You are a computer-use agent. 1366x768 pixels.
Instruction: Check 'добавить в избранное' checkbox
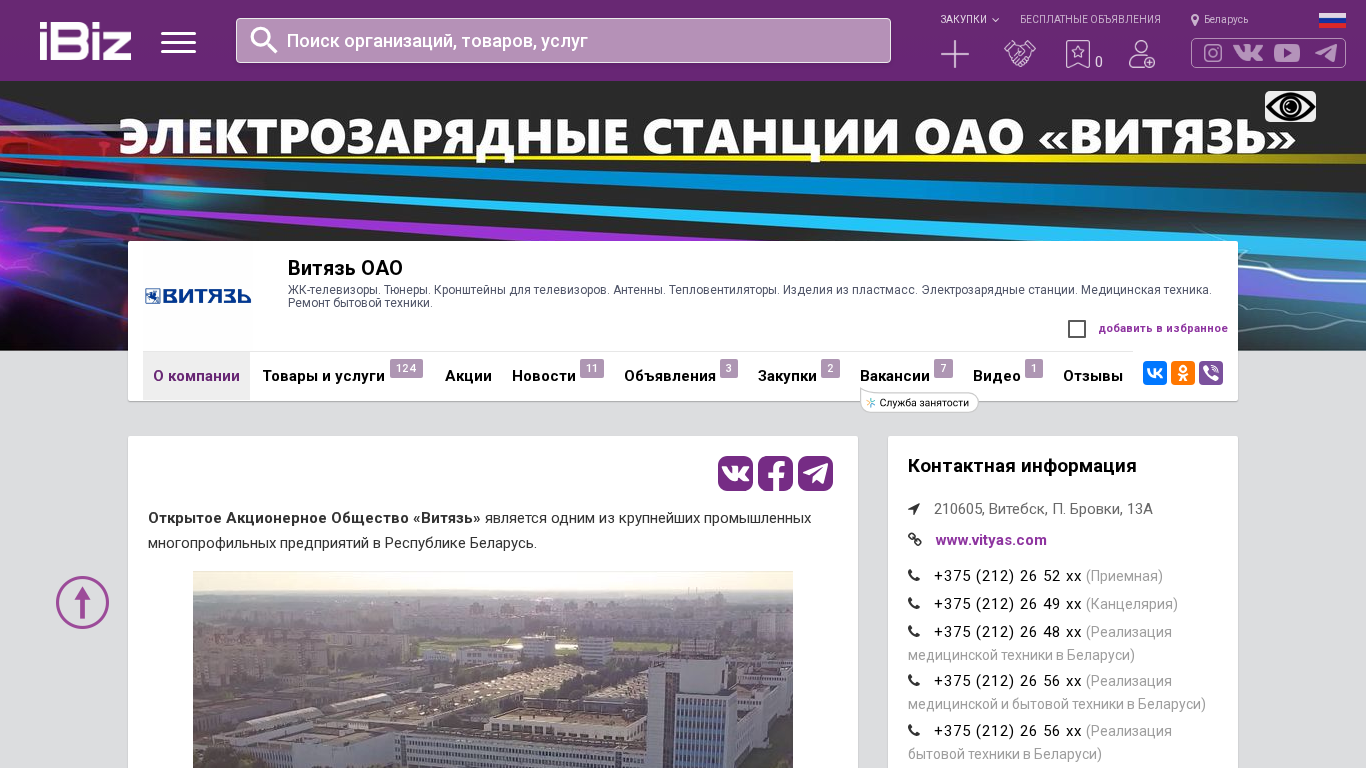[x=1077, y=329]
